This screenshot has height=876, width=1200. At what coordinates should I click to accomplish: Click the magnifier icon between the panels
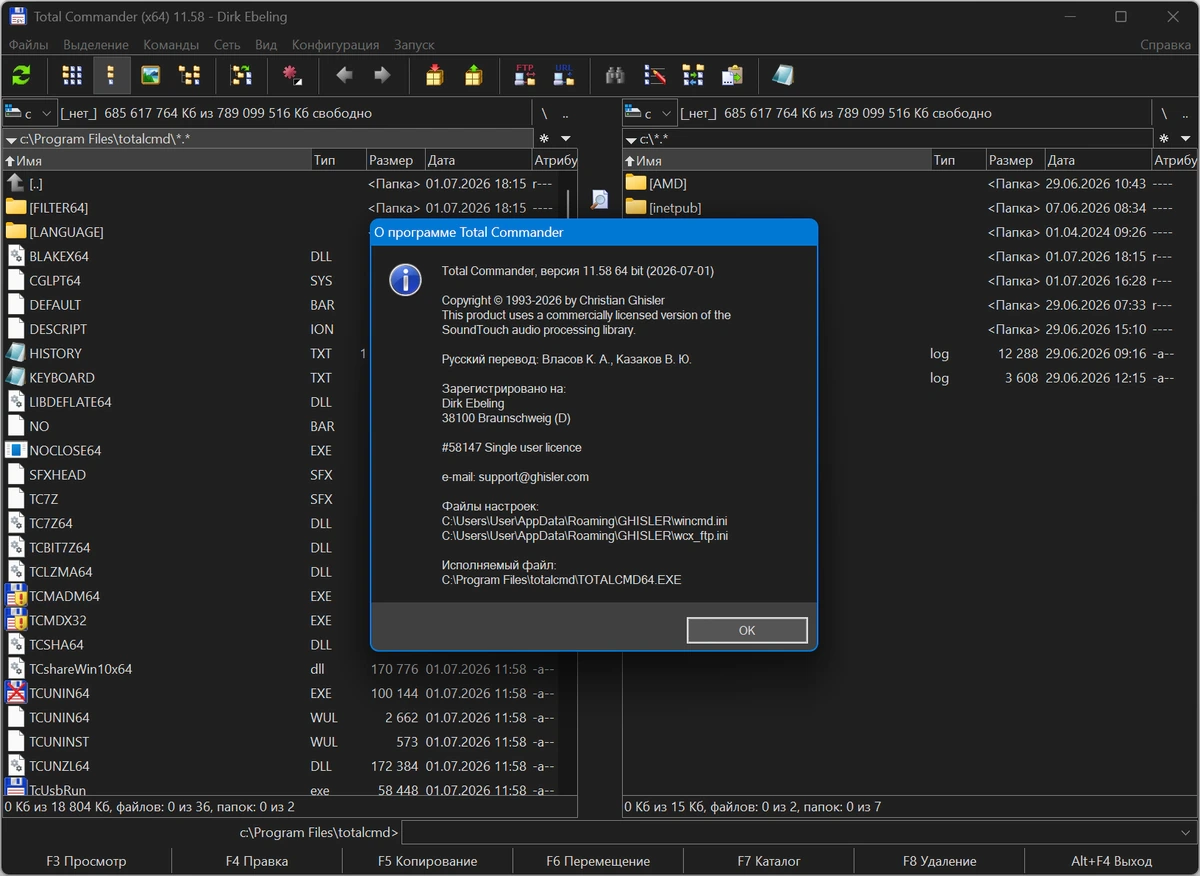(599, 200)
